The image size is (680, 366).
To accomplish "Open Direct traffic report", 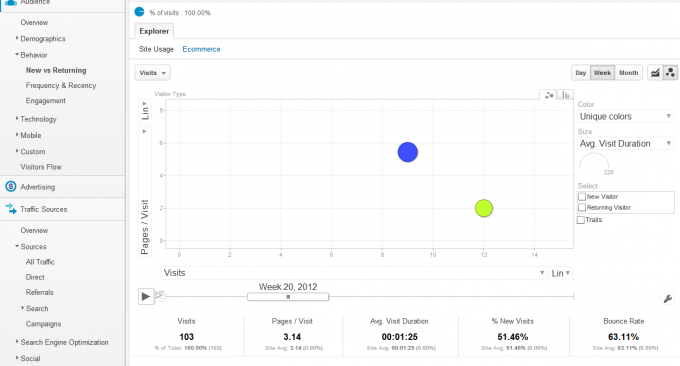I will 35,277.
